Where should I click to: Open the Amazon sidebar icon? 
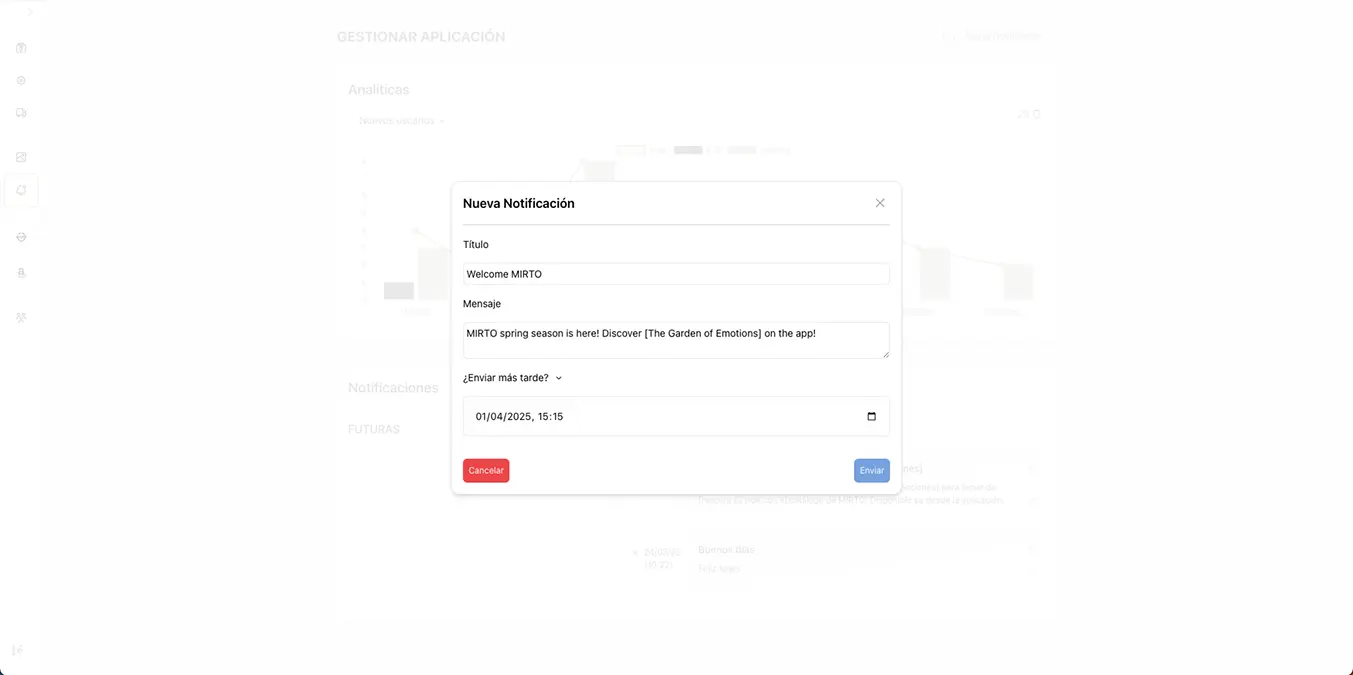[21, 272]
